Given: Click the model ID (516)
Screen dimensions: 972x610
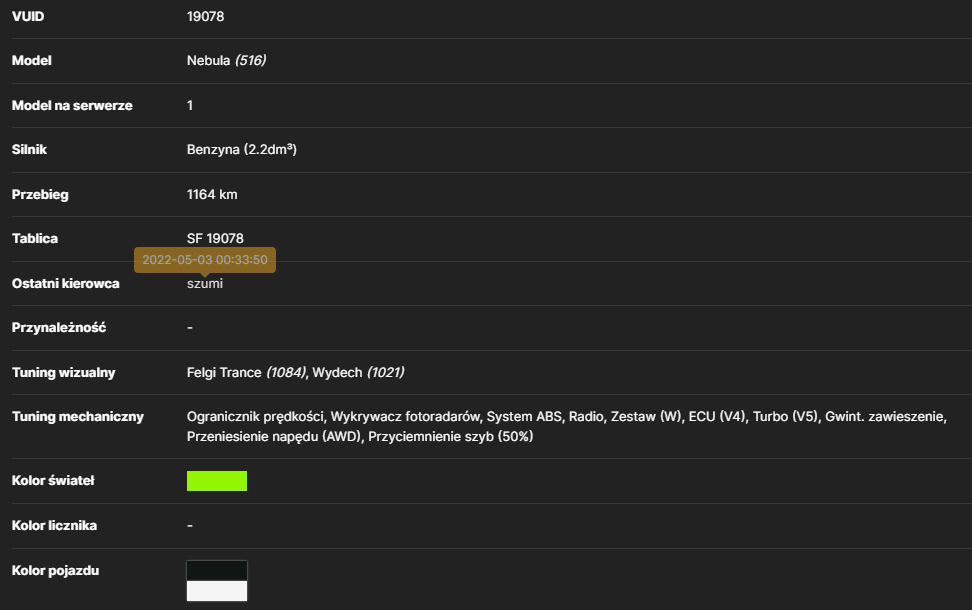Looking at the screenshot, I should [250, 60].
